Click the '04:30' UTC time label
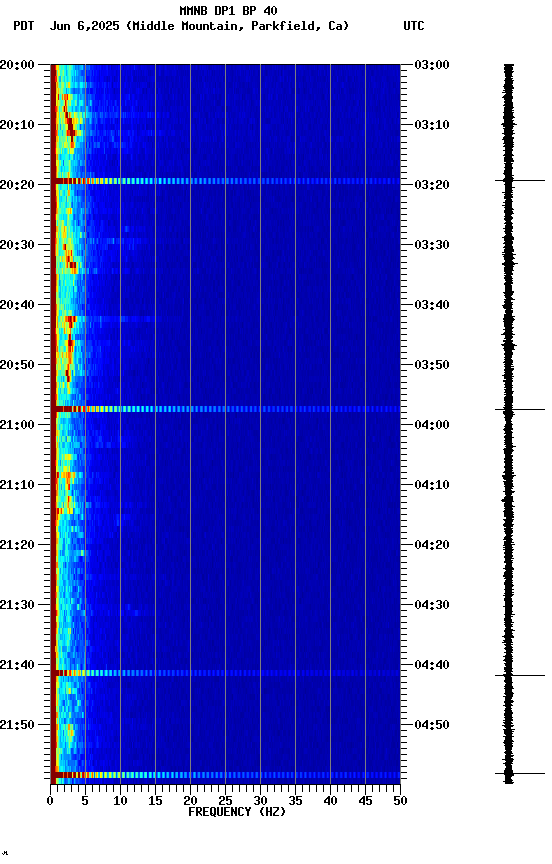552x864 pixels. pyautogui.click(x=432, y=606)
